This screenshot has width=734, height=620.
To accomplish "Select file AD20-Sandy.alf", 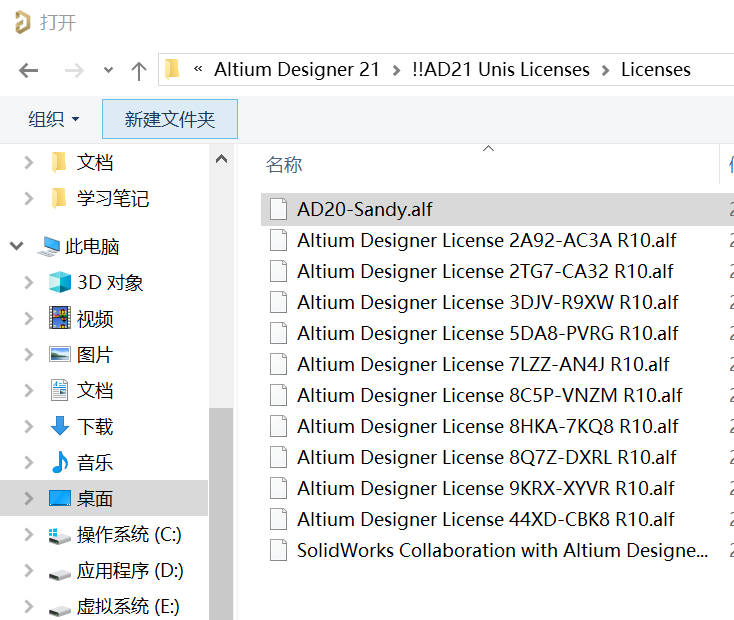I will 497,209.
